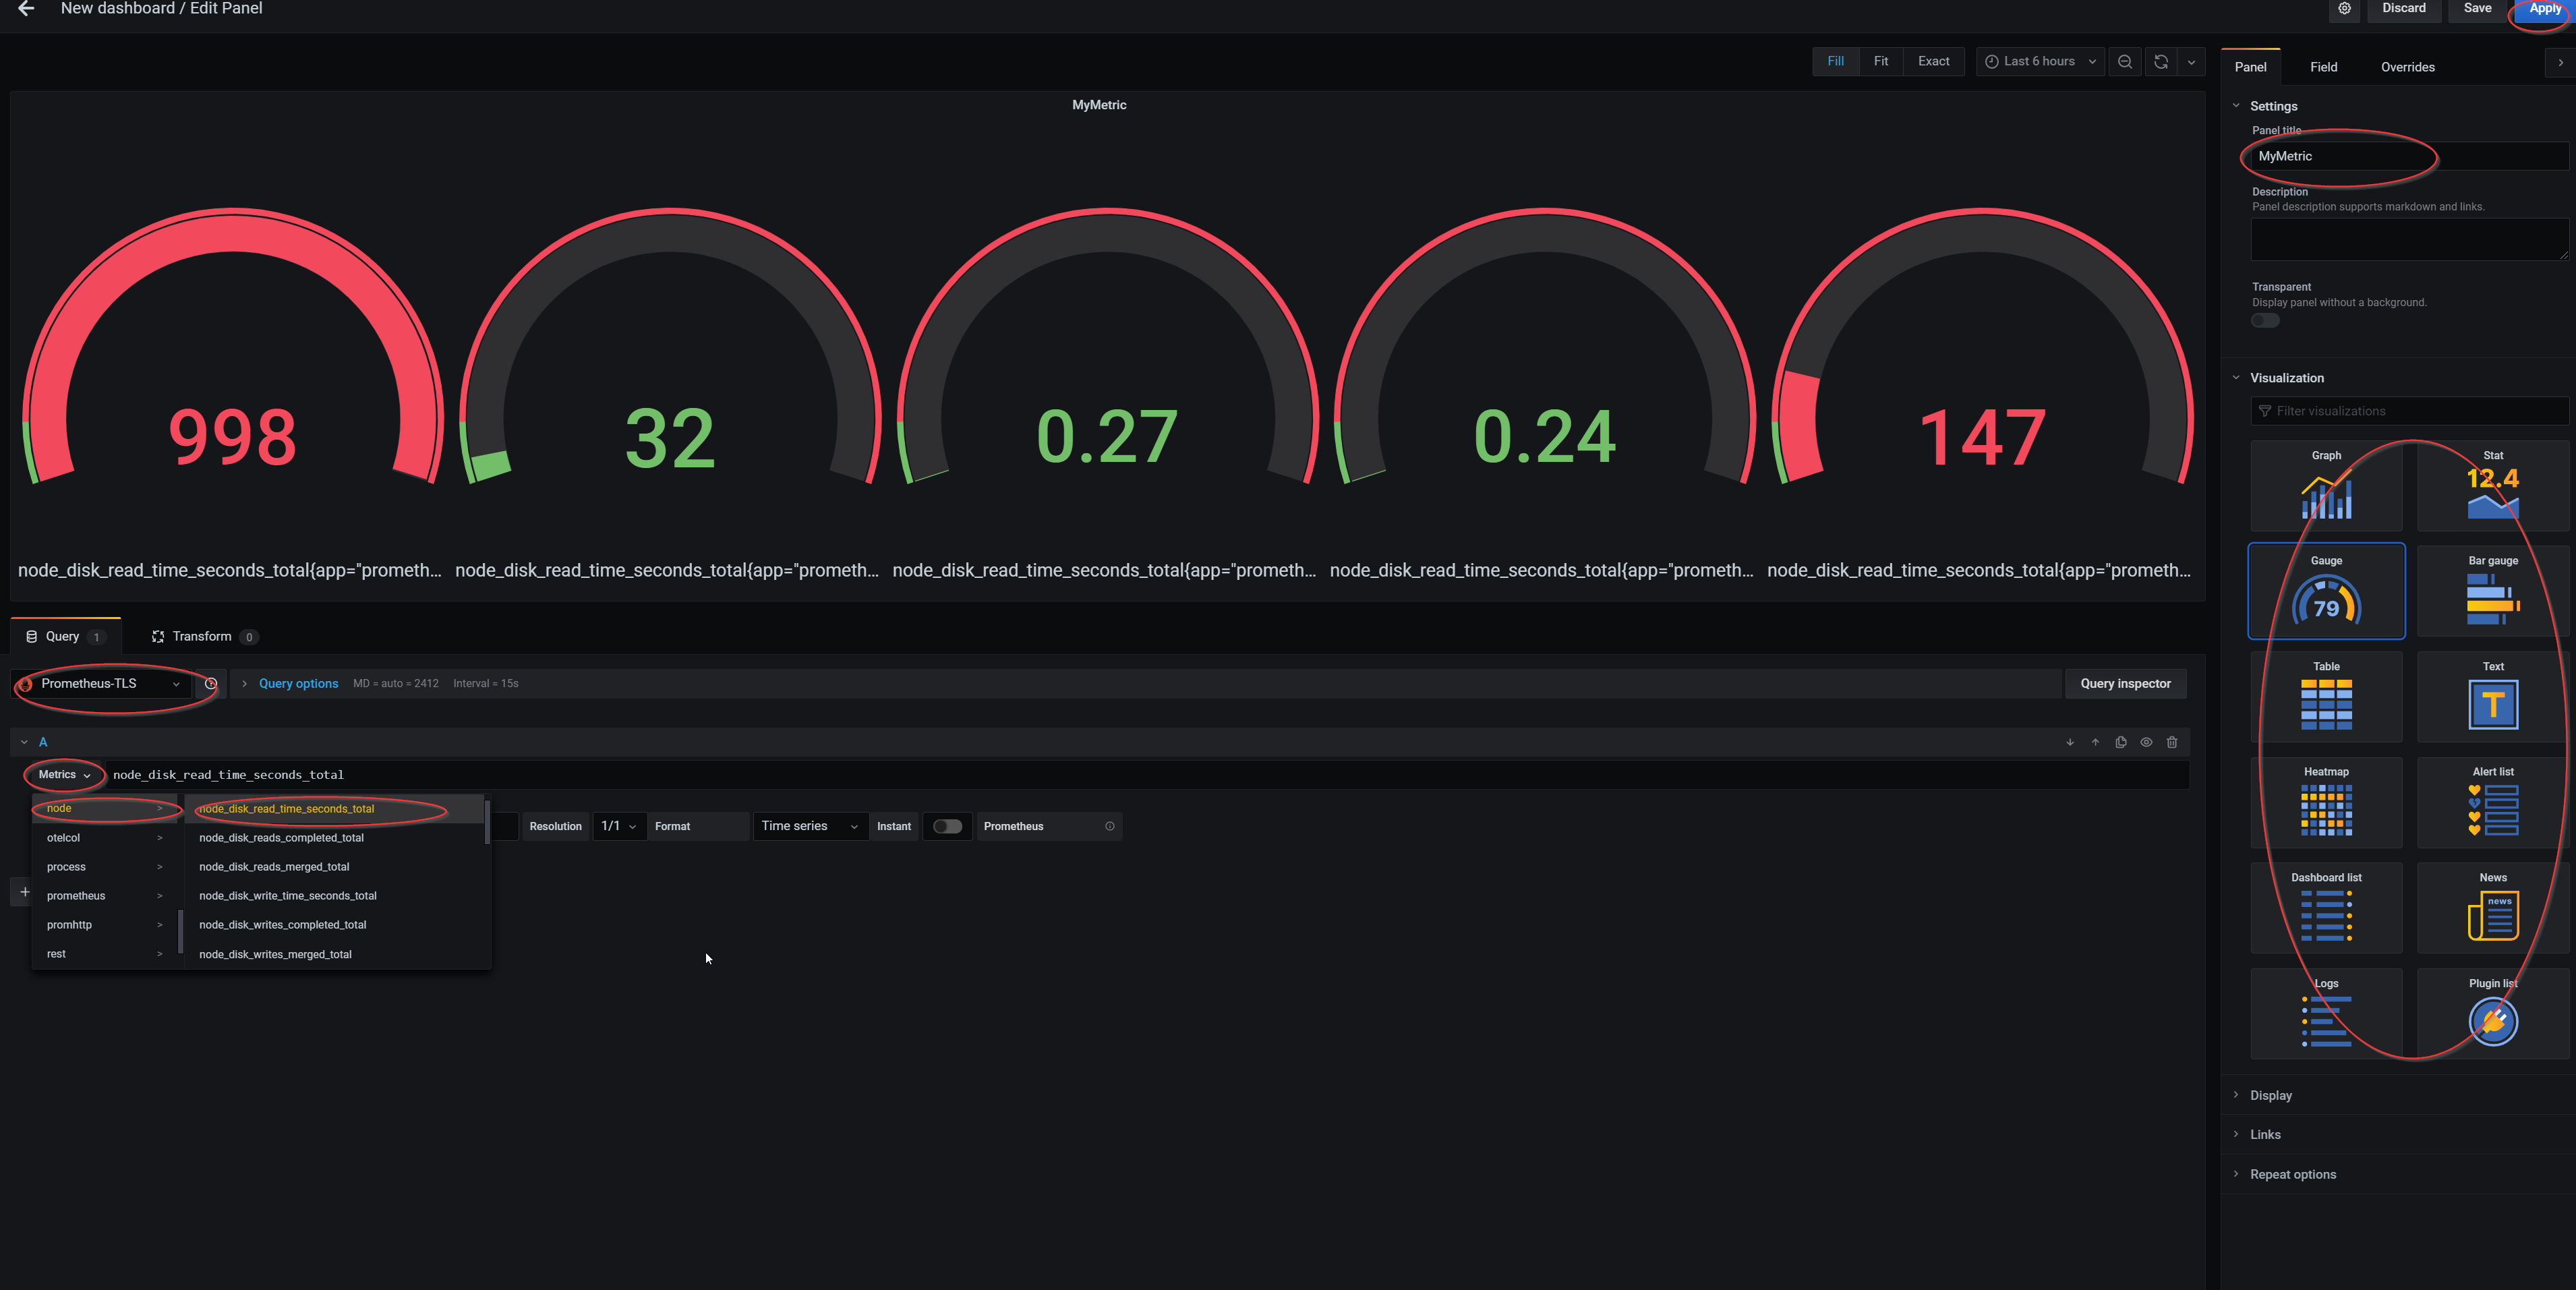
Task: Open the Last 6 hours time picker
Action: 2040,61
